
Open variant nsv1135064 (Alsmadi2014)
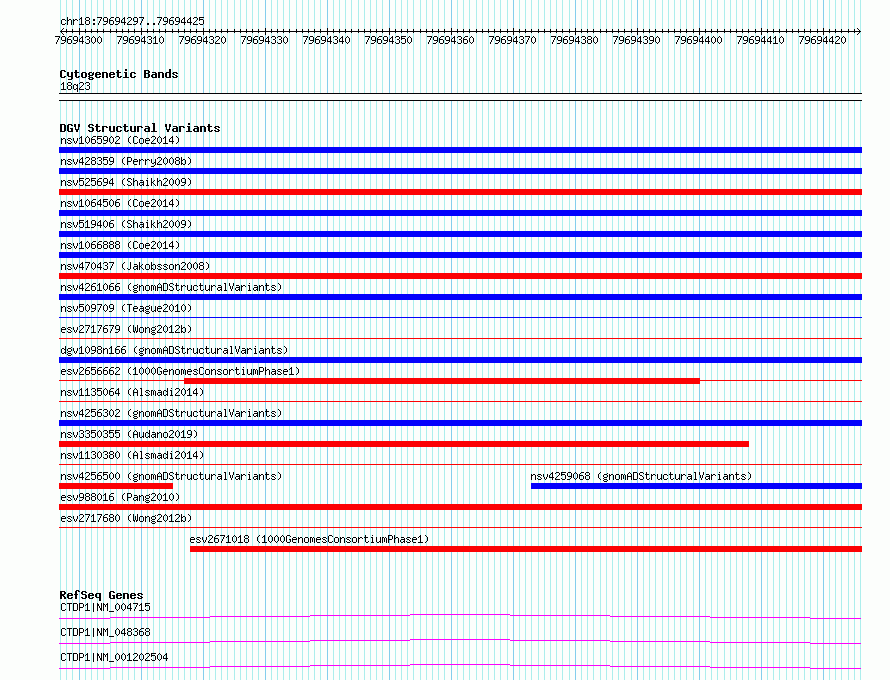132,392
